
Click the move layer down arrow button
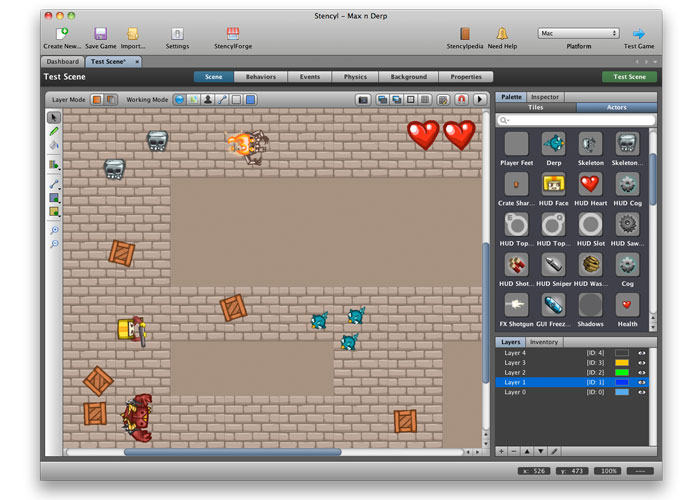point(541,451)
